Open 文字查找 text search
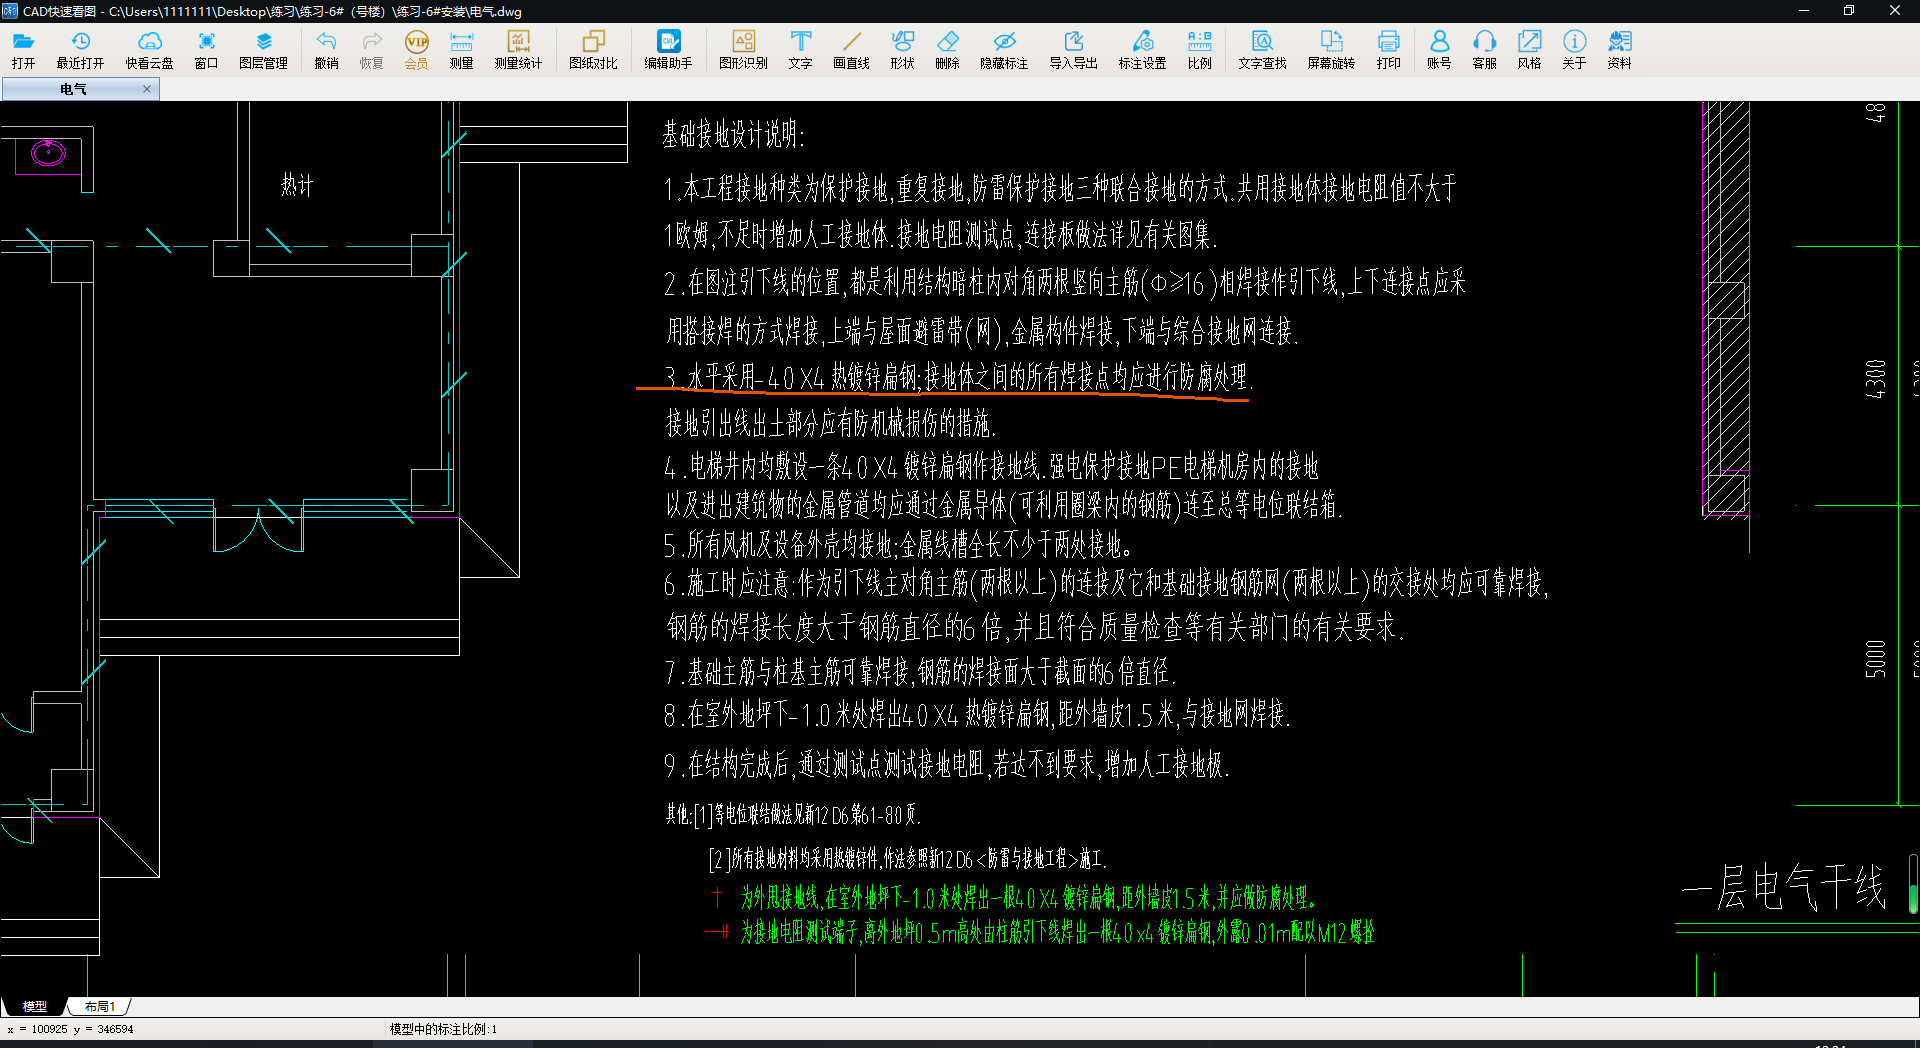Image resolution: width=1920 pixels, height=1048 pixels. 1262,49
